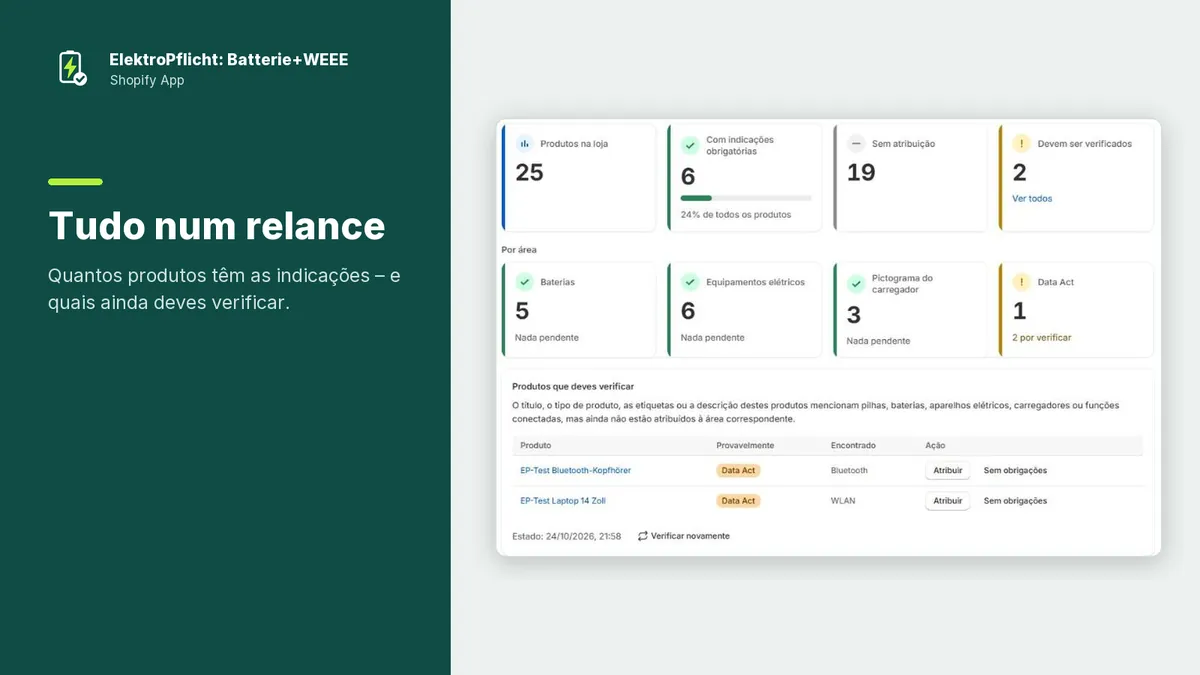Click the Data Act badge in Laptop row
The image size is (1200, 675).
click(738, 500)
